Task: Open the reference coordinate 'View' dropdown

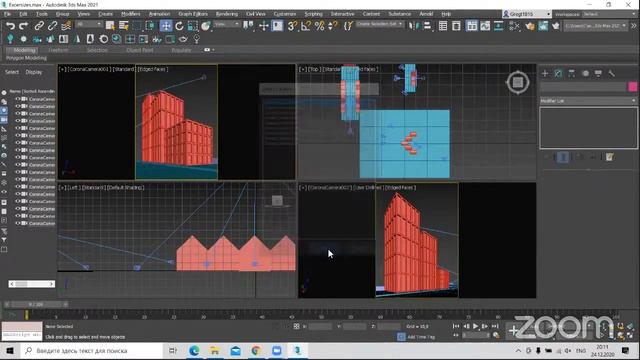Action: pos(227,25)
